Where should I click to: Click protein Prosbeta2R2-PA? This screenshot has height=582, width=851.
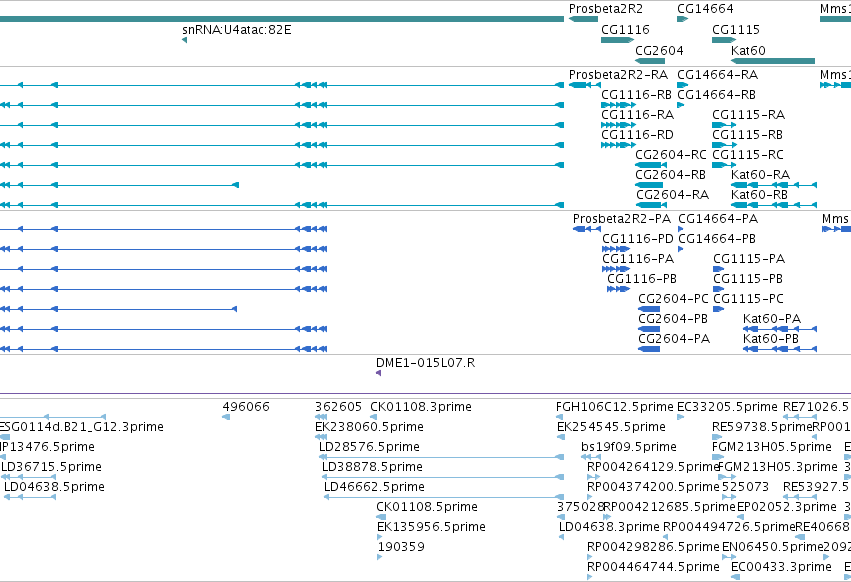622,219
